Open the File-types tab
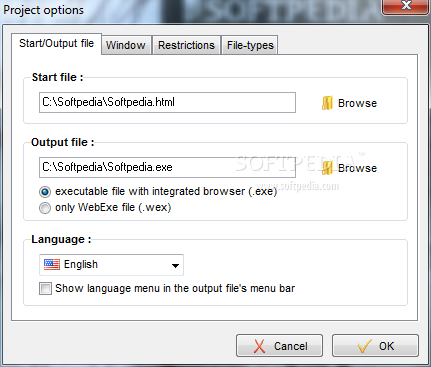 tap(250, 45)
